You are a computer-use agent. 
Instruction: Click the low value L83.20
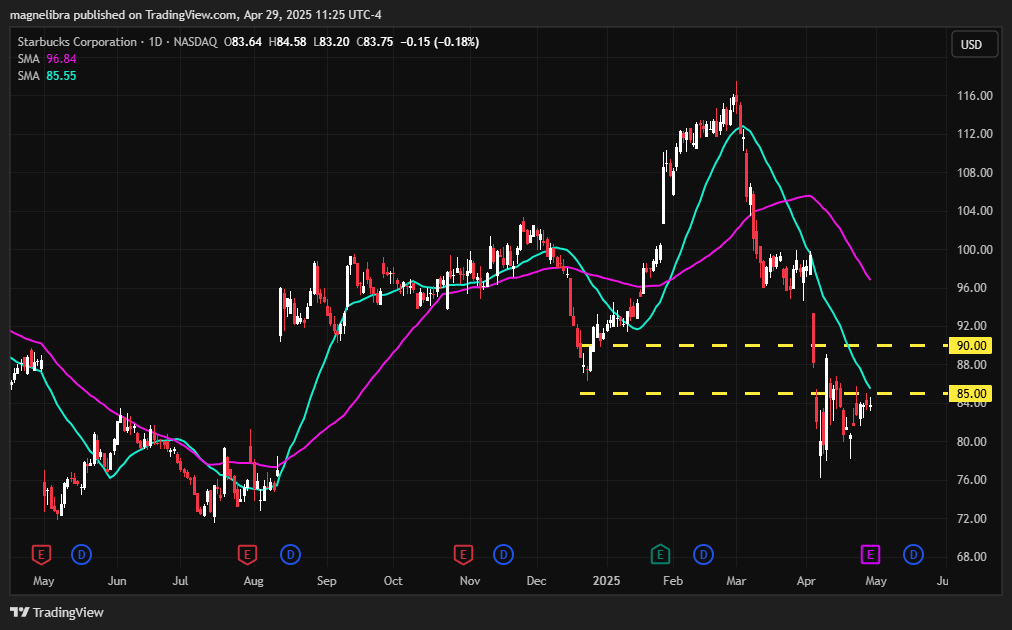click(x=331, y=42)
